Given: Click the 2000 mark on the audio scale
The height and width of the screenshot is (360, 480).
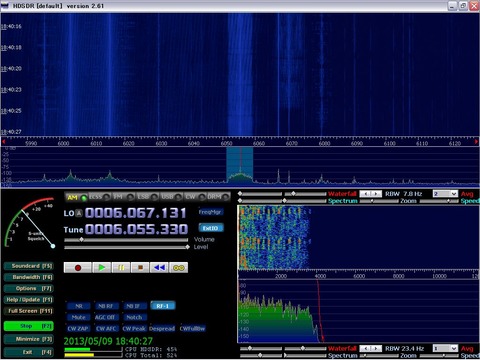Looking at the screenshot, I should tap(281, 276).
